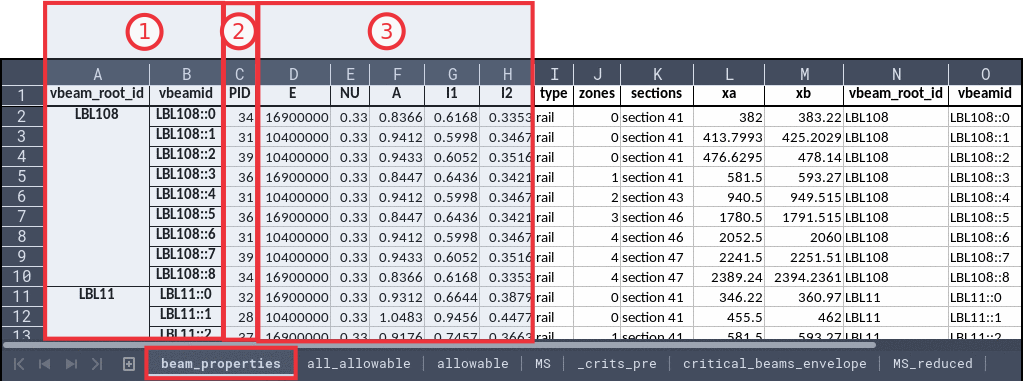Select column A header
Image resolution: width=1023 pixels, height=381 pixels.
click(x=98, y=74)
